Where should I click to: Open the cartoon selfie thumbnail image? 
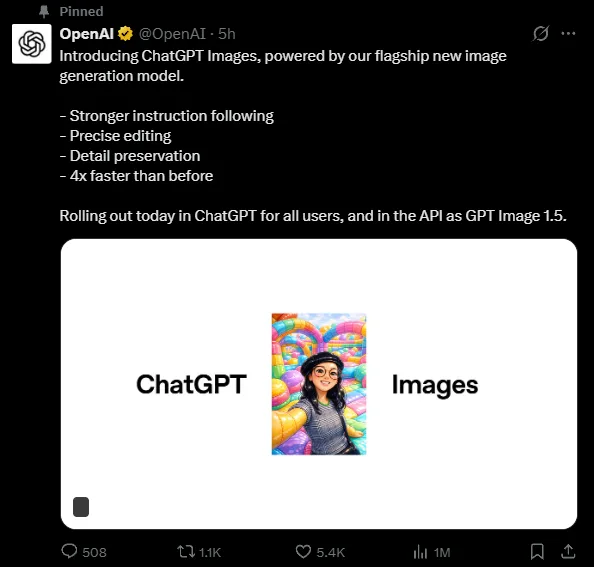pos(319,384)
